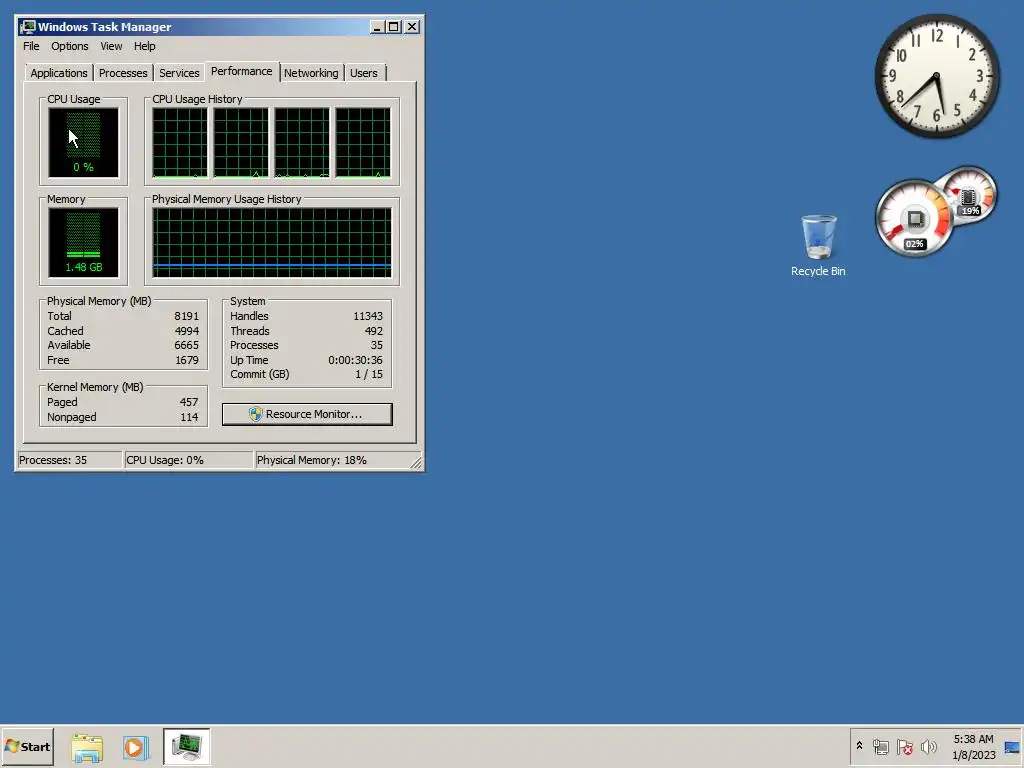The width and height of the screenshot is (1024, 768).
Task: Click the Show Desktop button at taskbar end
Action: pyautogui.click(x=1013, y=747)
